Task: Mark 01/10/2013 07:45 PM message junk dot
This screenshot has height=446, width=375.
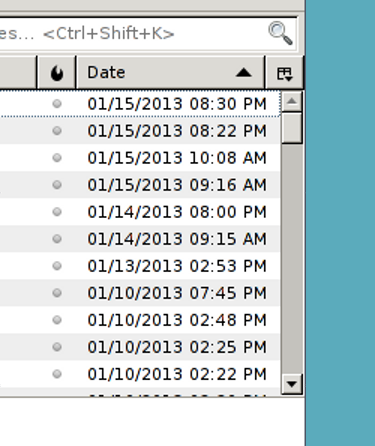Action: click(57, 293)
